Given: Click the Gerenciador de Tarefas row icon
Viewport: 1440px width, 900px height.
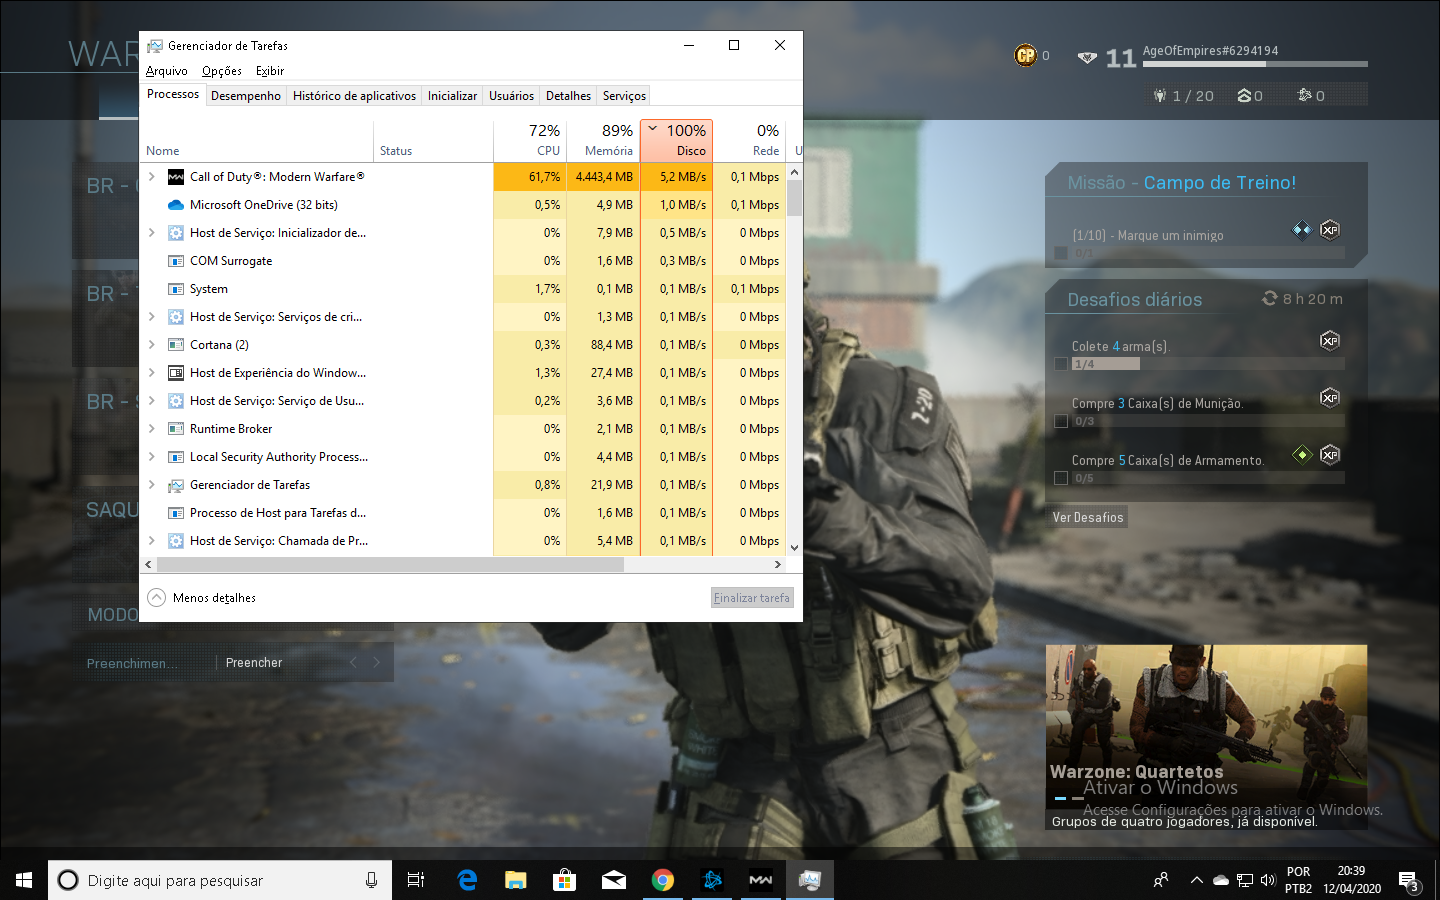Looking at the screenshot, I should click(x=176, y=485).
